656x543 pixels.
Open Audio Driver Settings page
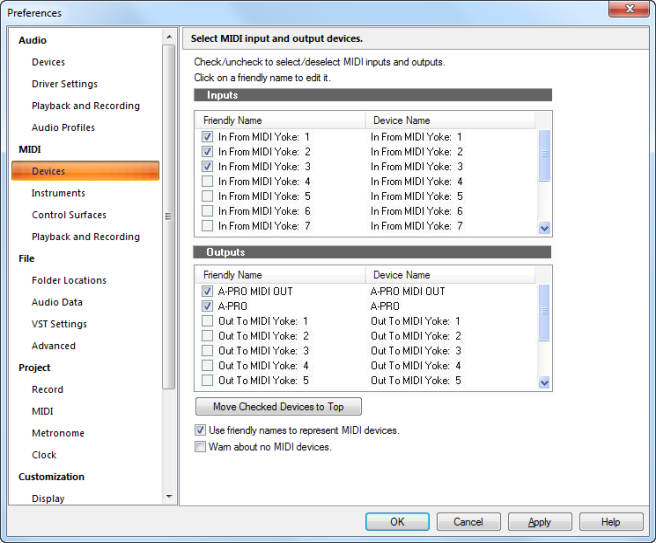[64, 84]
